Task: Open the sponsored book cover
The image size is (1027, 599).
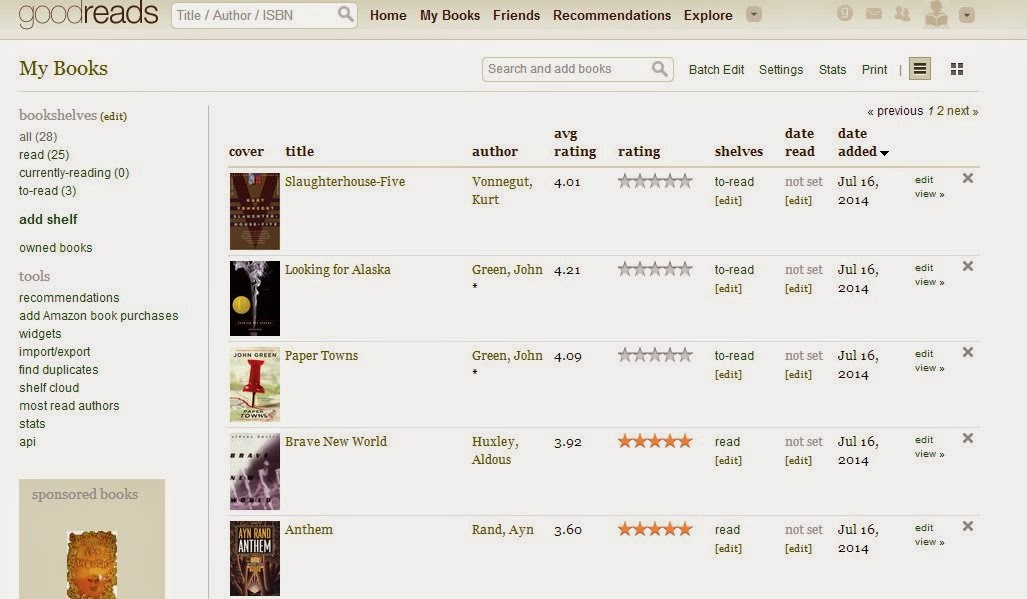Action: point(92,564)
